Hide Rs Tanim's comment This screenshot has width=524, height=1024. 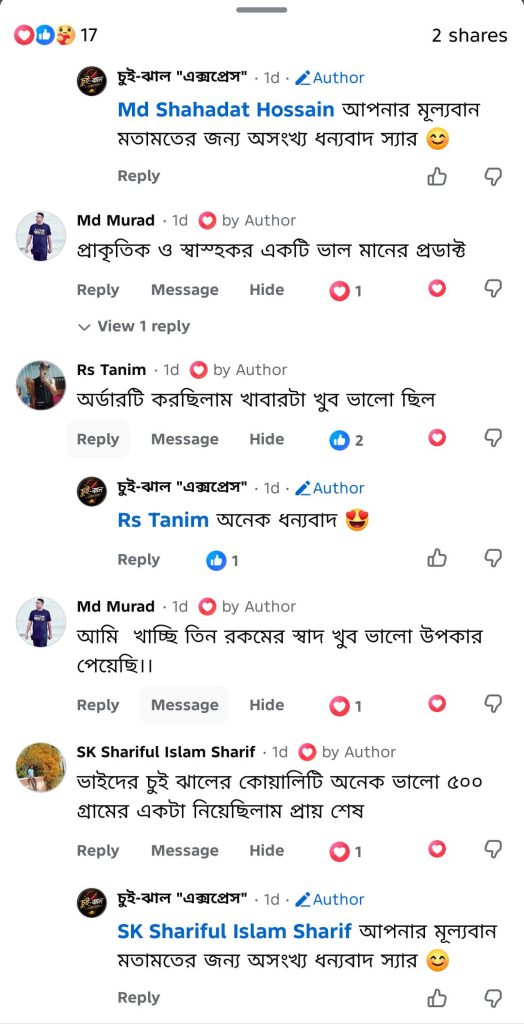[x=267, y=440]
